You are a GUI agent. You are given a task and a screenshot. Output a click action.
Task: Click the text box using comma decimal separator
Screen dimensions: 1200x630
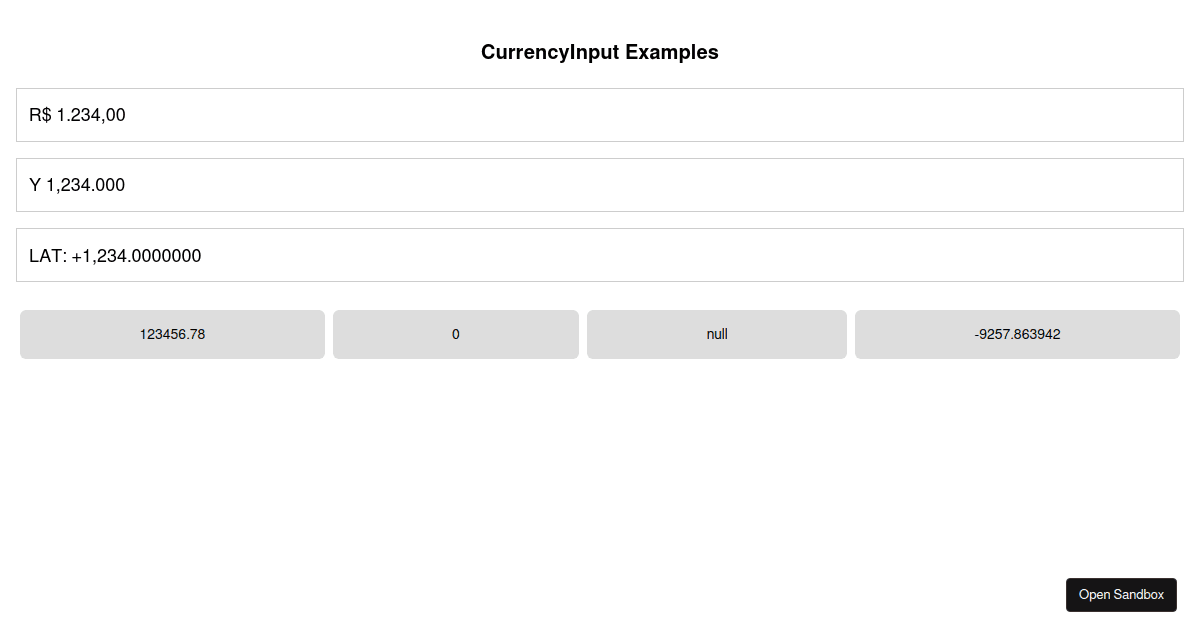(600, 115)
